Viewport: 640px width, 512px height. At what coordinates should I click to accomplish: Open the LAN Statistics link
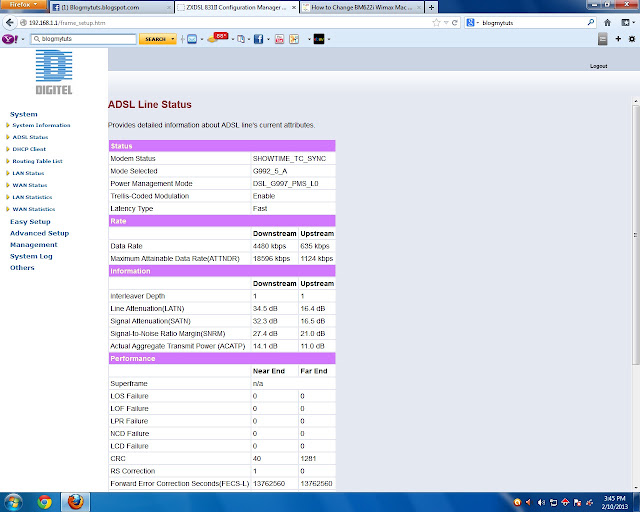(x=32, y=197)
